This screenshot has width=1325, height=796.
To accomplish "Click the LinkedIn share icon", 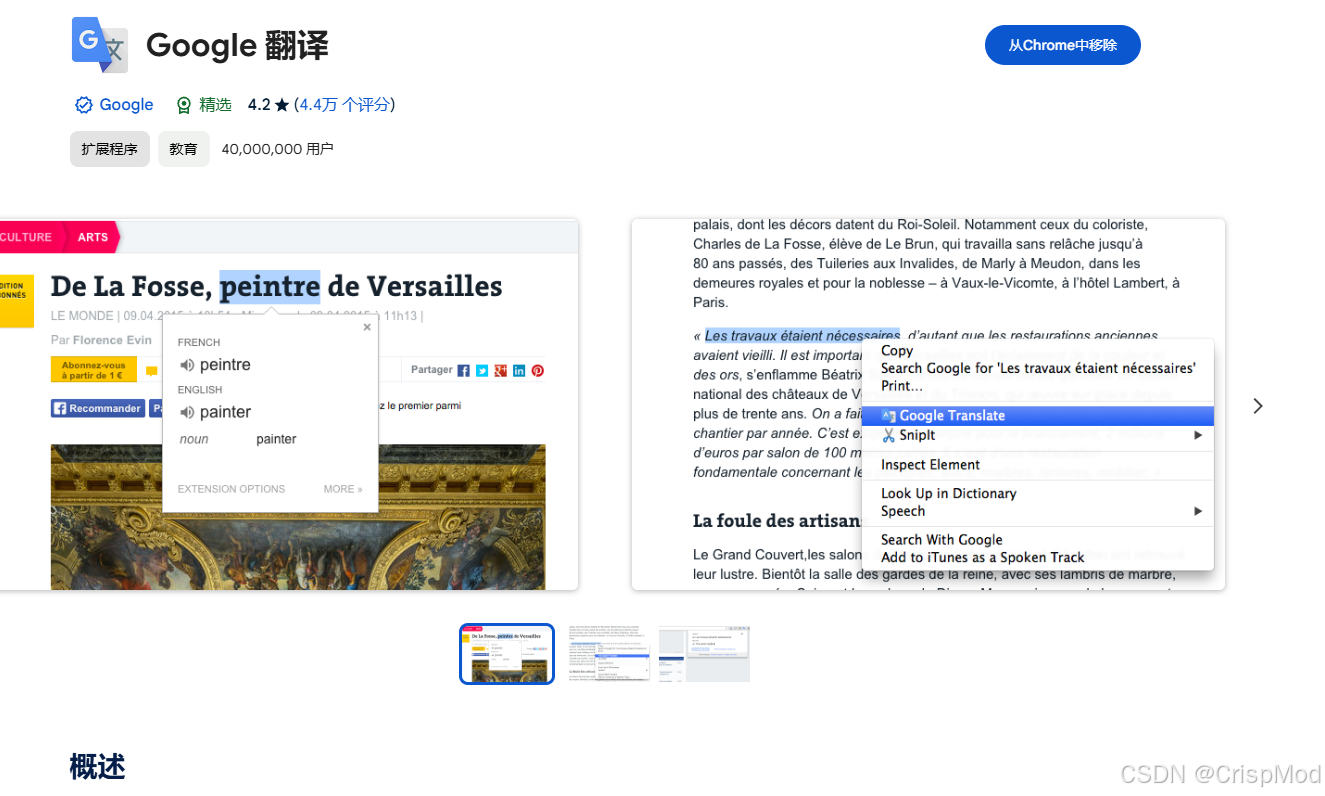I will [x=519, y=370].
